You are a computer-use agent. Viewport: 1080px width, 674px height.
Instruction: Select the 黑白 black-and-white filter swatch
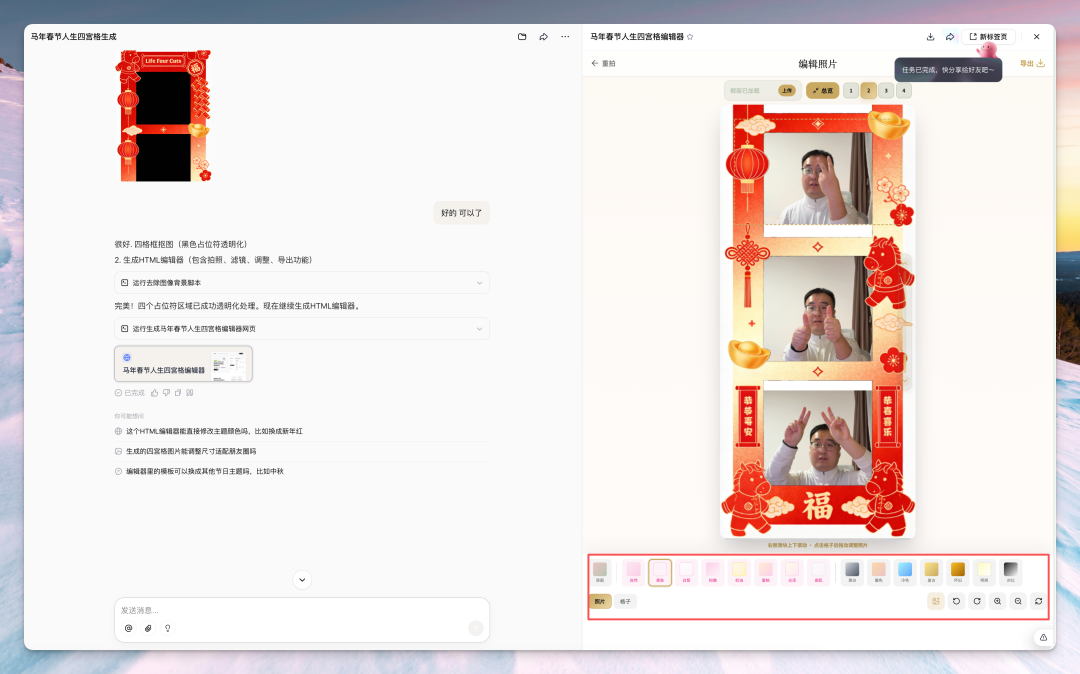854,572
